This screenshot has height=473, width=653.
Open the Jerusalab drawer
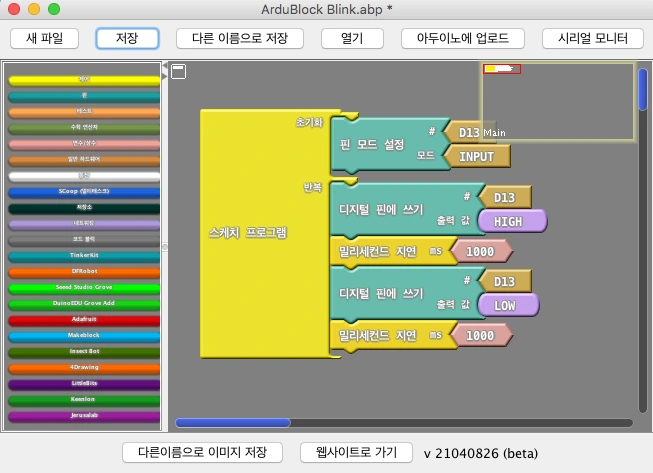tap(84, 416)
